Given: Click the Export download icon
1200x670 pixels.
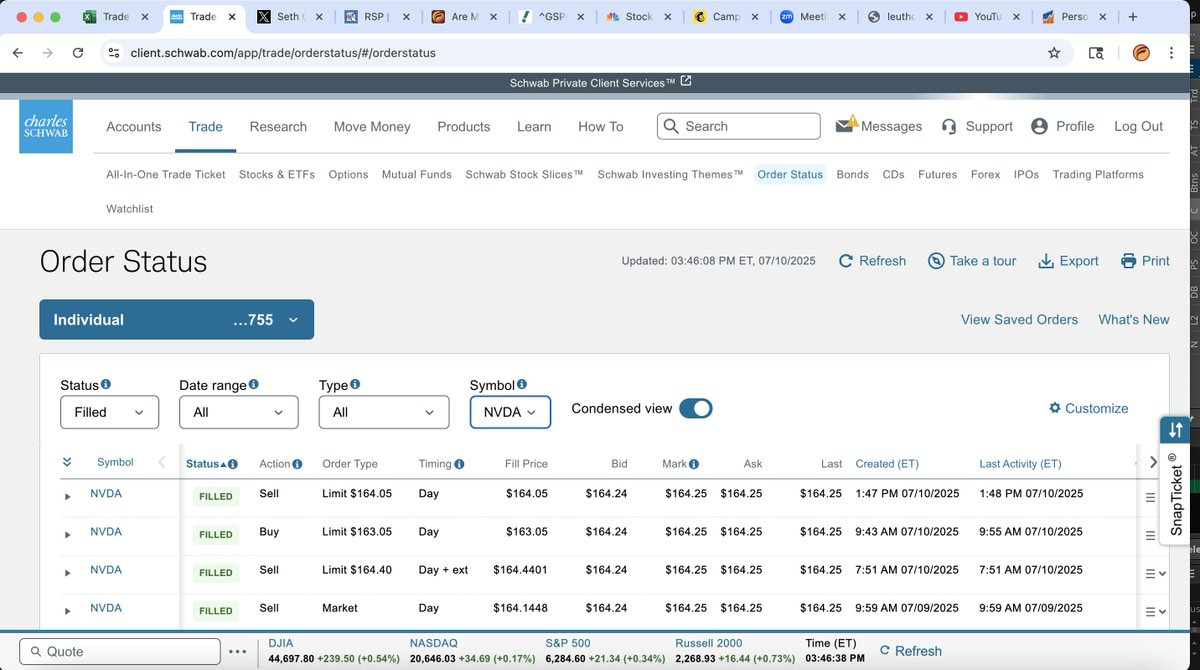Looking at the screenshot, I should pos(1046,261).
